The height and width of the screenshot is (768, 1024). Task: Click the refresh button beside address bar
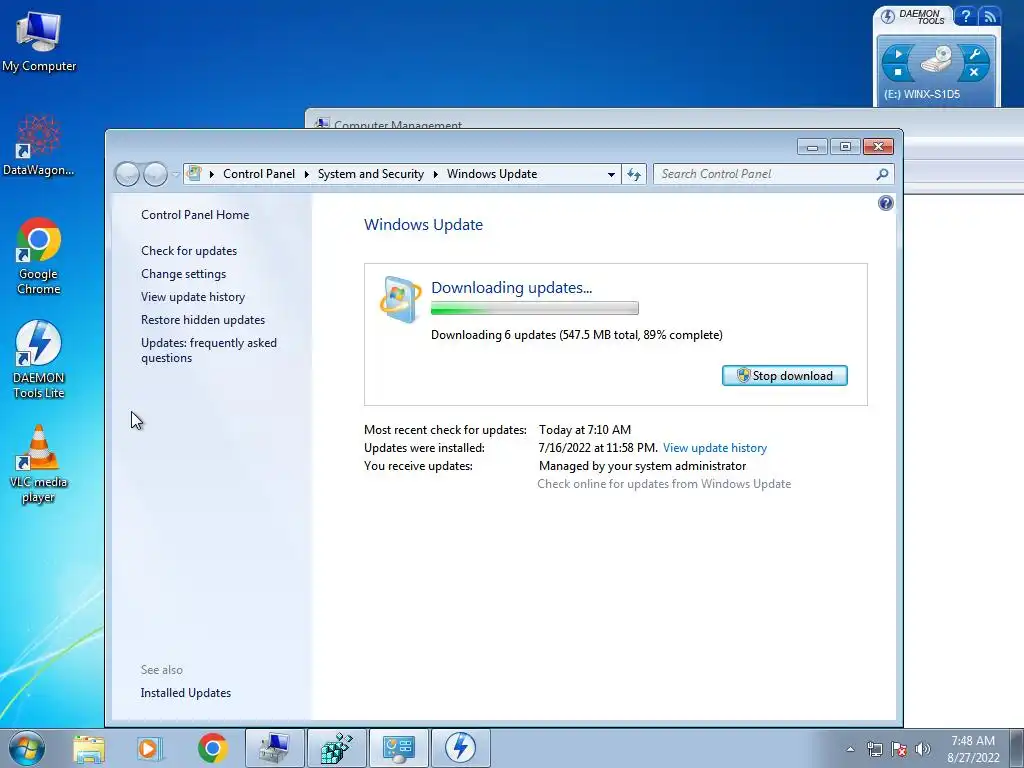pyautogui.click(x=634, y=174)
